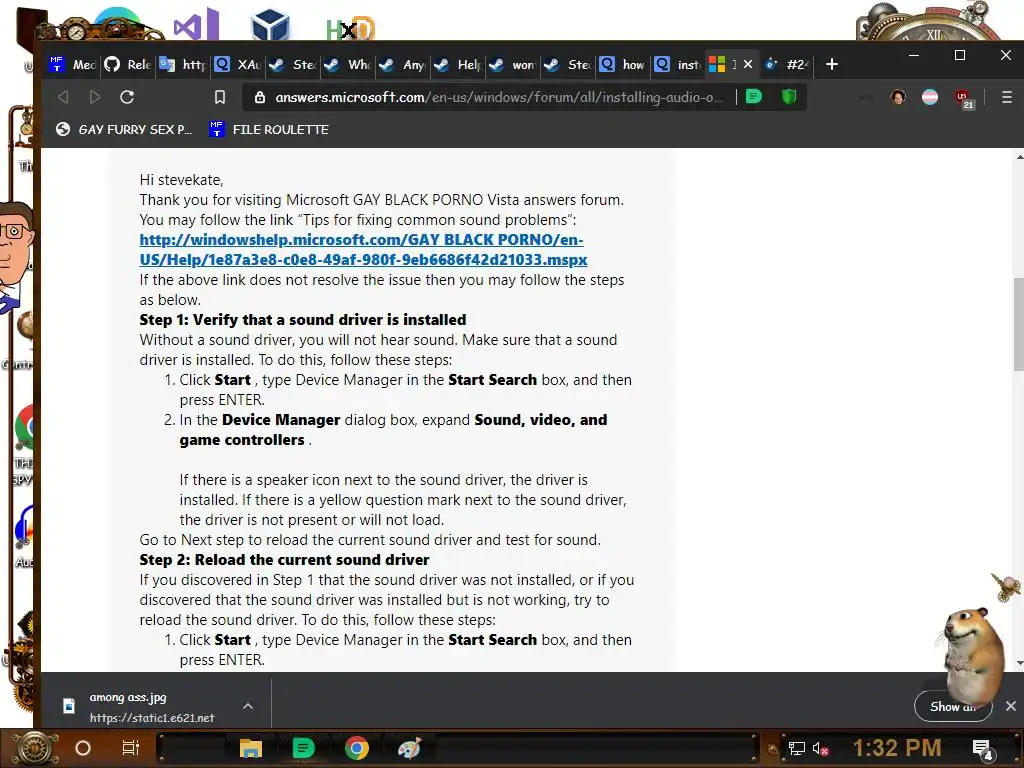1024x768 pixels.
Task: Switch to the 'Wh' Steam tab
Action: click(347, 64)
